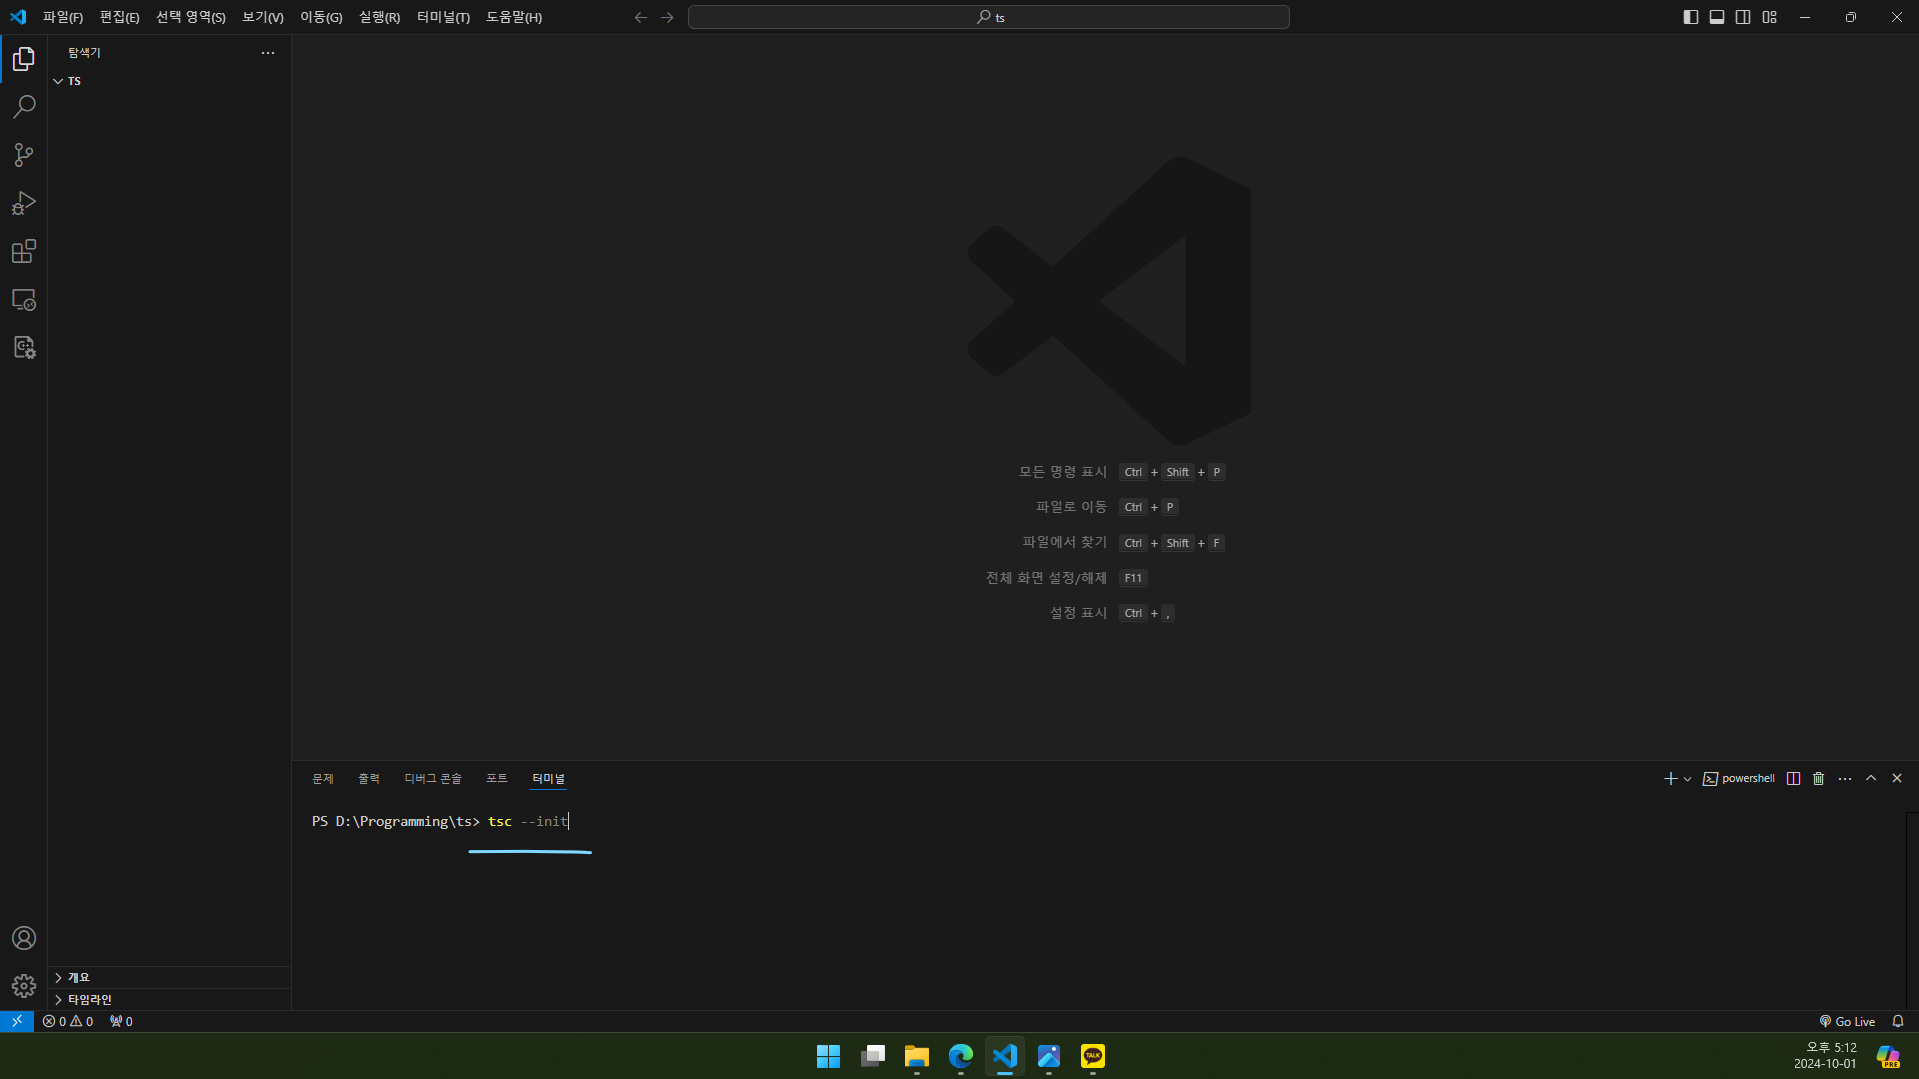Click the VS Code logo in the title bar
Viewport: 1919px width, 1079px height.
click(x=18, y=17)
